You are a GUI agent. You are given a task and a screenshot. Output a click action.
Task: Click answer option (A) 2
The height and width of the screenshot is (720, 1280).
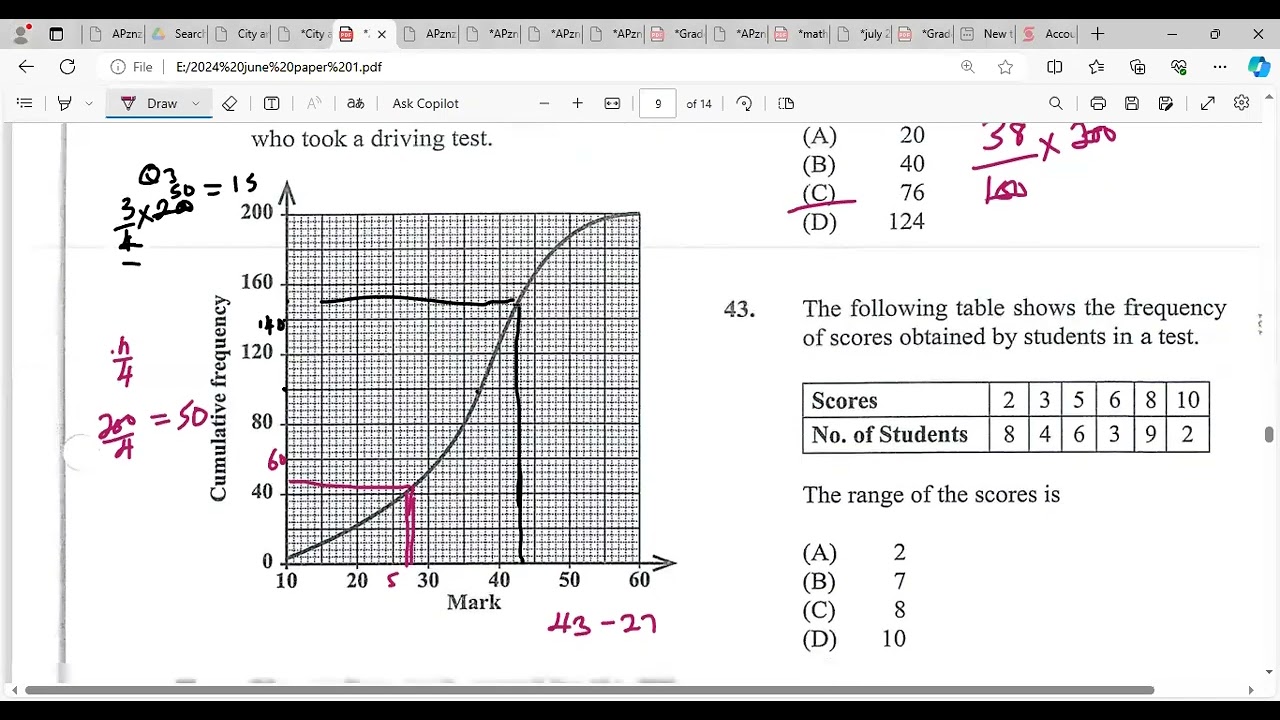853,552
